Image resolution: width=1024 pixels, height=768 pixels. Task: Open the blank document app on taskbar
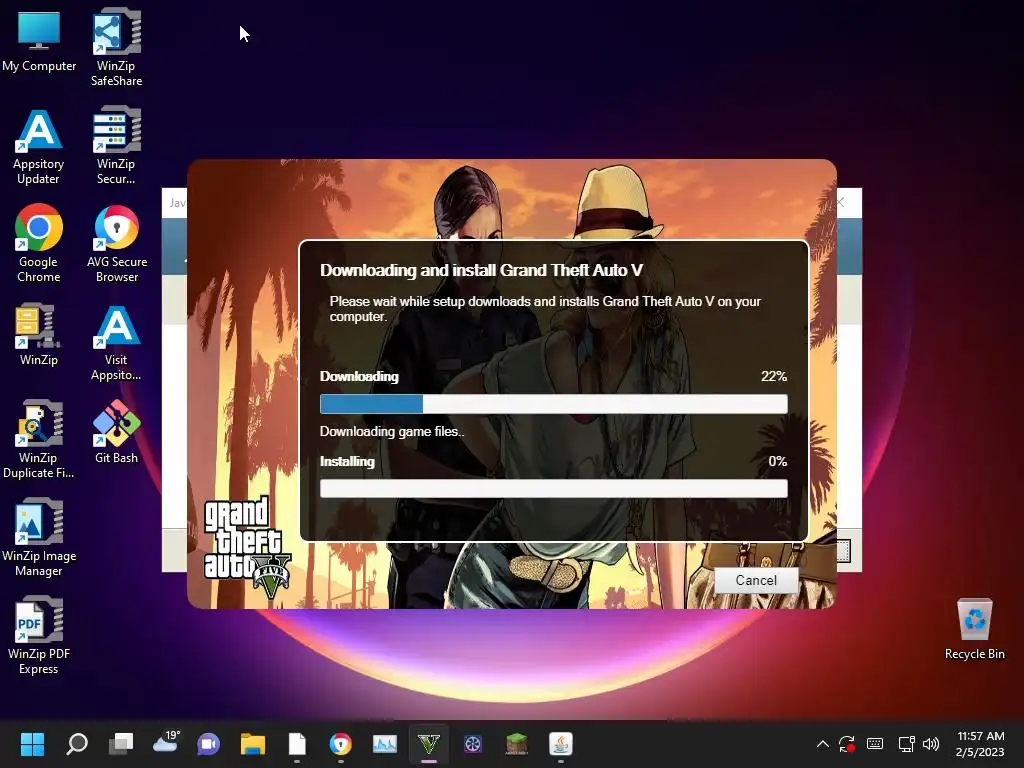[x=297, y=744]
